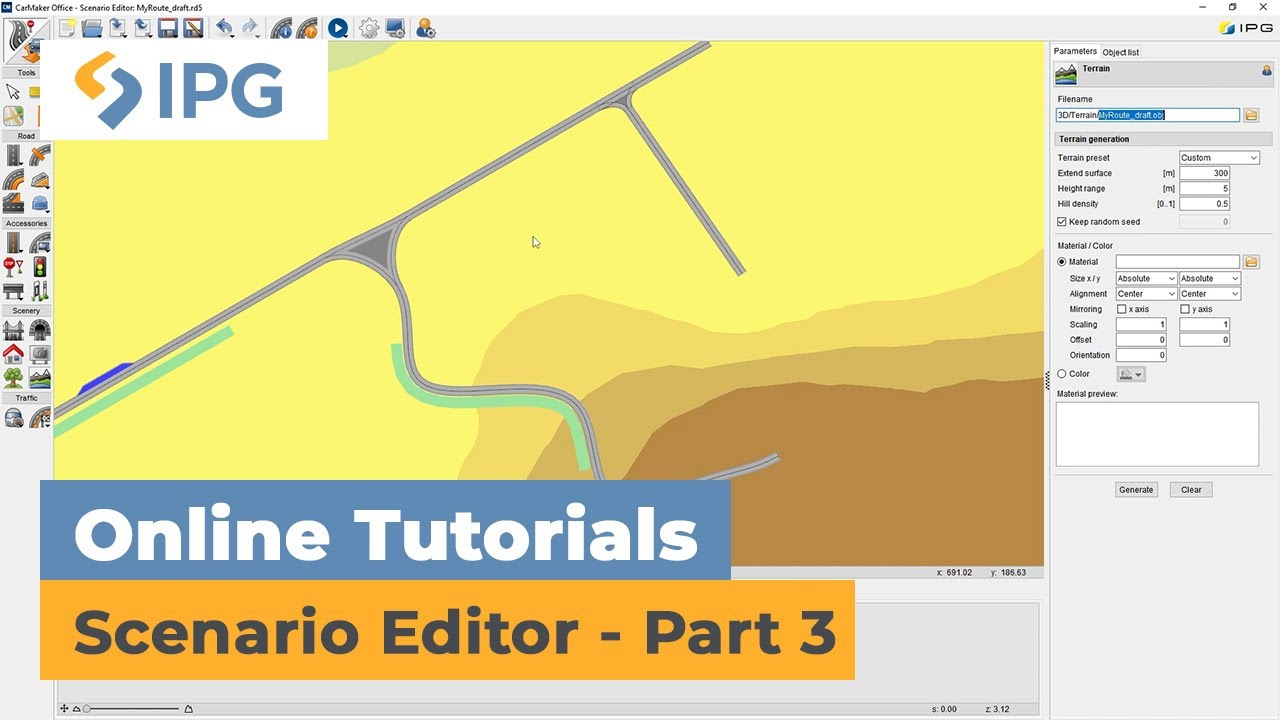The image size is (1280, 720).
Task: Click the lock icon in Terrain header
Action: tap(1267, 70)
